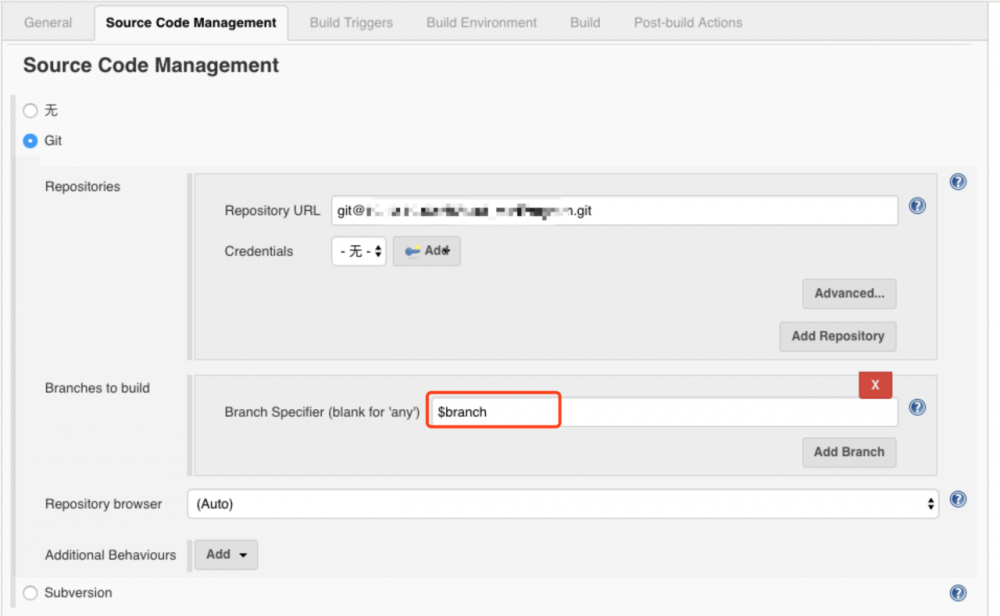Click the Repository browser label
The image size is (1000, 616).
pyautogui.click(x=103, y=504)
